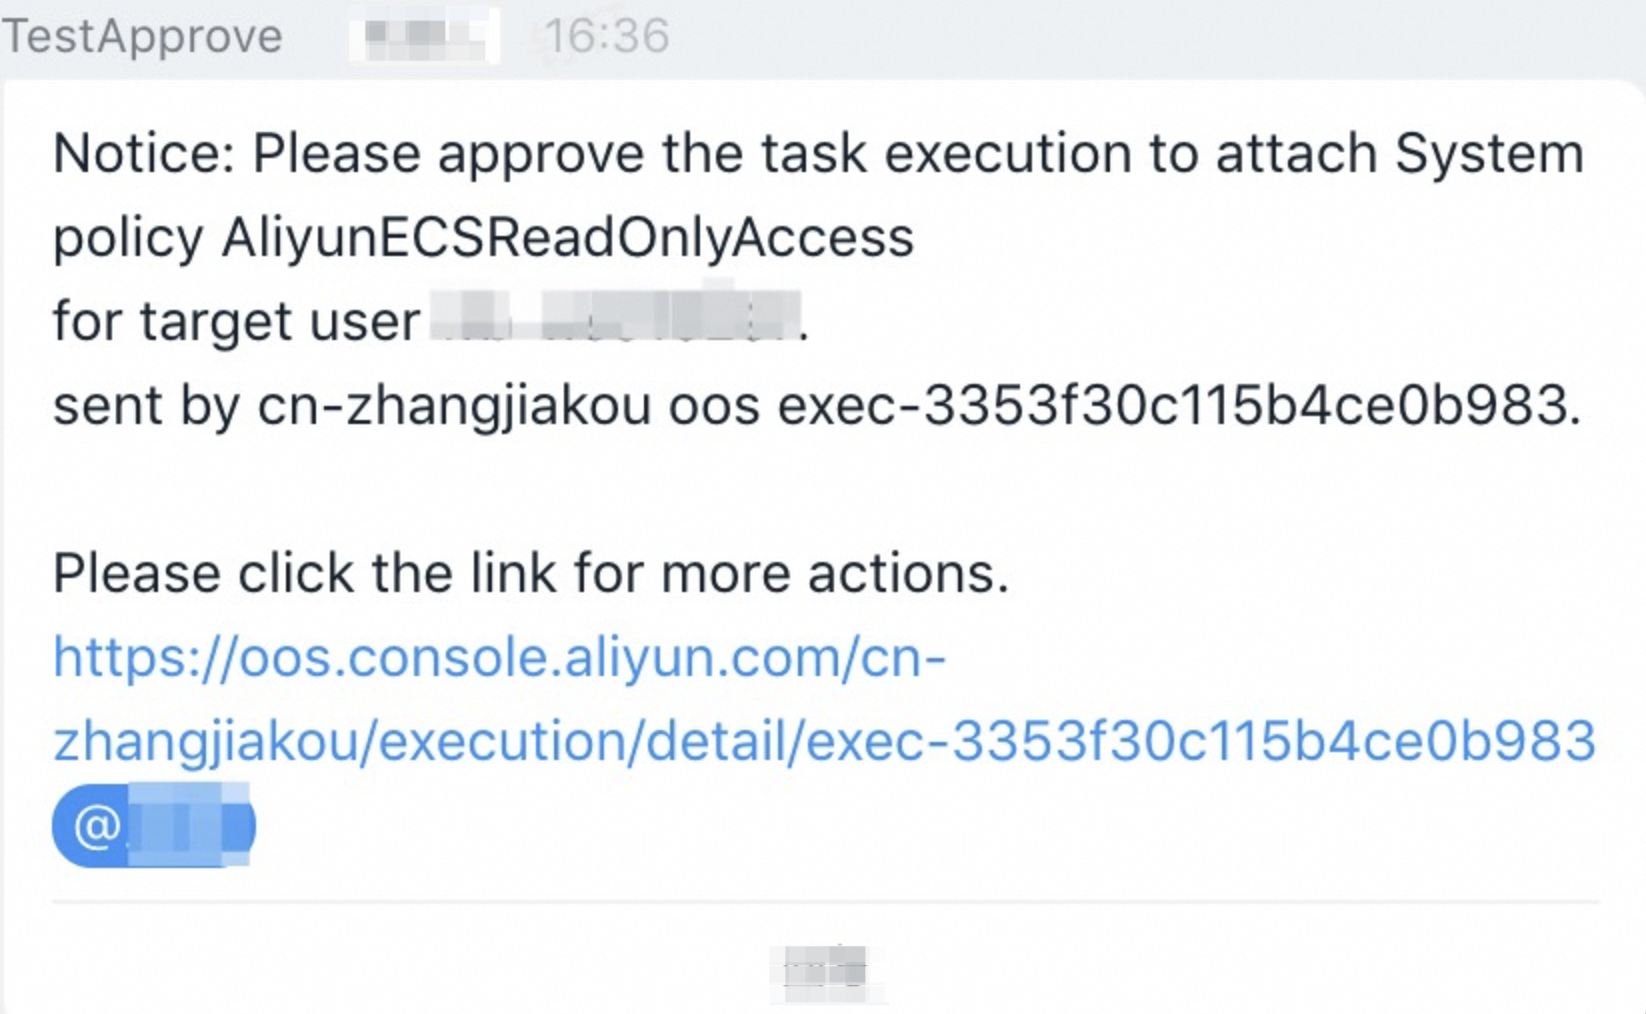Image resolution: width=1646 pixels, height=1014 pixels.
Task: Click "Please click the link for more actions."
Action: 531,574
